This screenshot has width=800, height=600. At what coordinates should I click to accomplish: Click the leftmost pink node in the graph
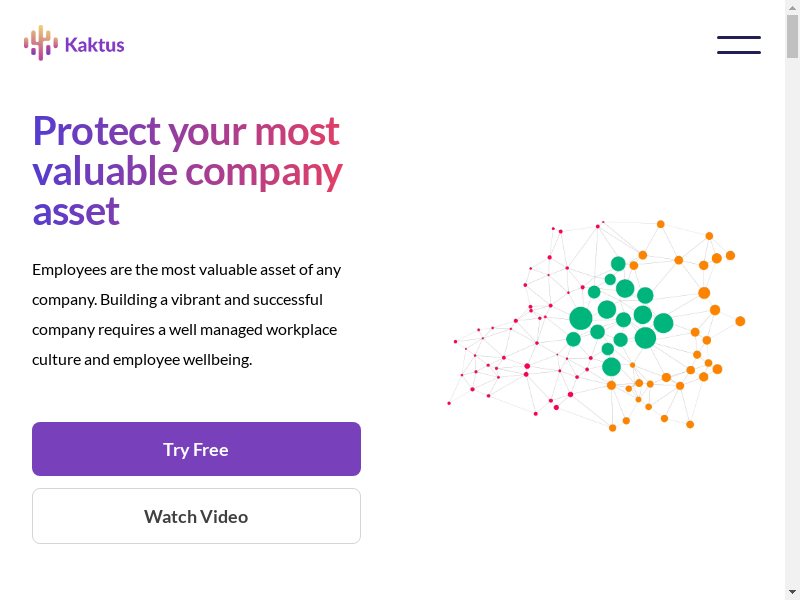449,403
